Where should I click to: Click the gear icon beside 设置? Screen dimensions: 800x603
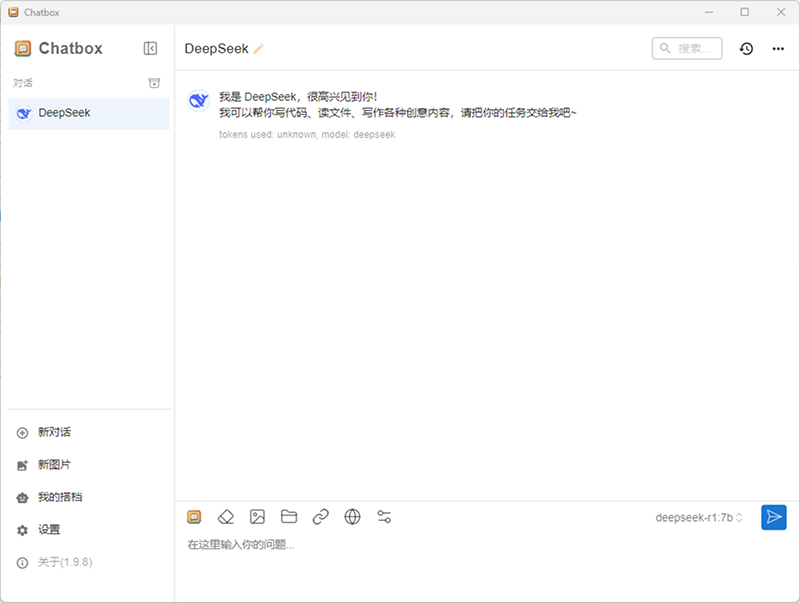click(22, 531)
